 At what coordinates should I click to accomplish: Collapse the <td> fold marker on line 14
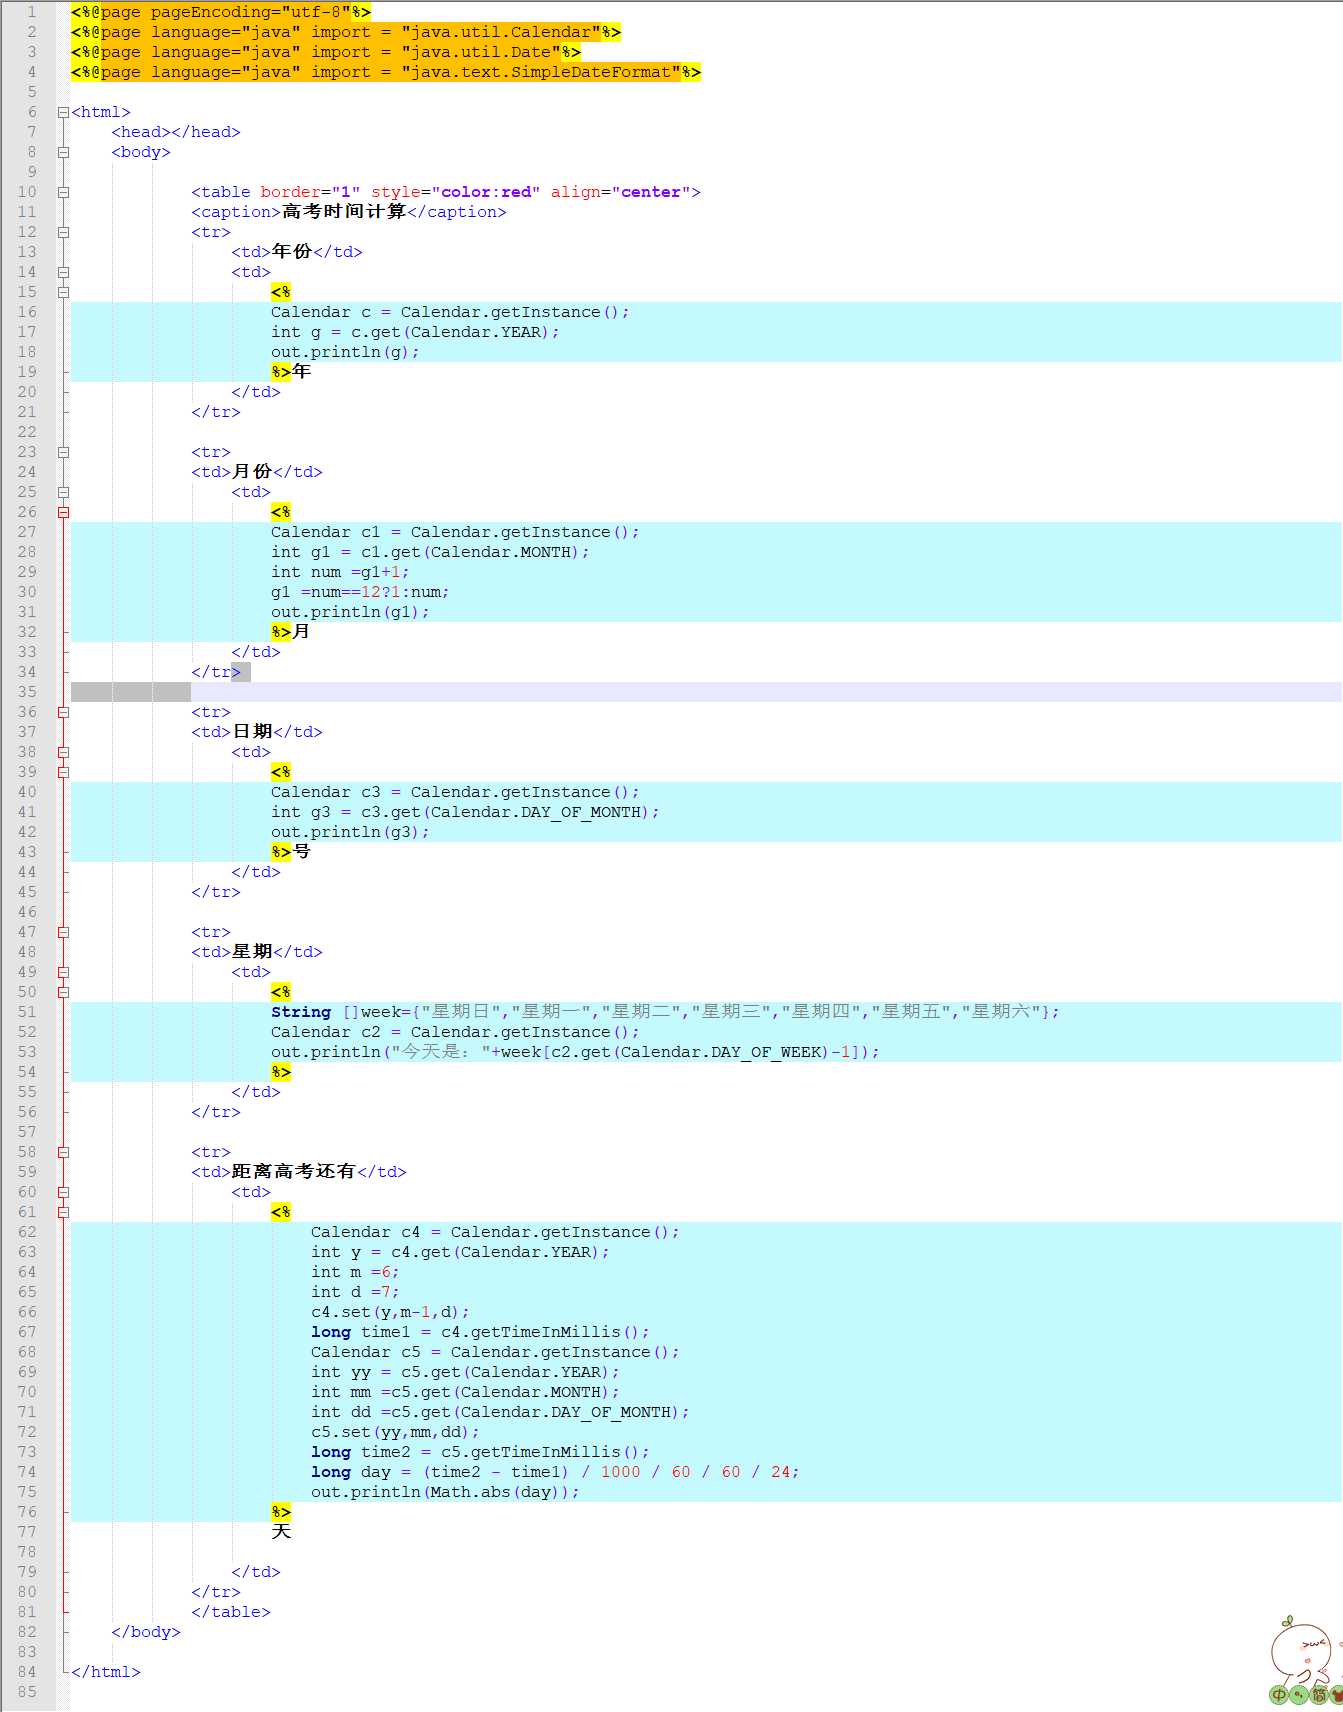(x=63, y=272)
